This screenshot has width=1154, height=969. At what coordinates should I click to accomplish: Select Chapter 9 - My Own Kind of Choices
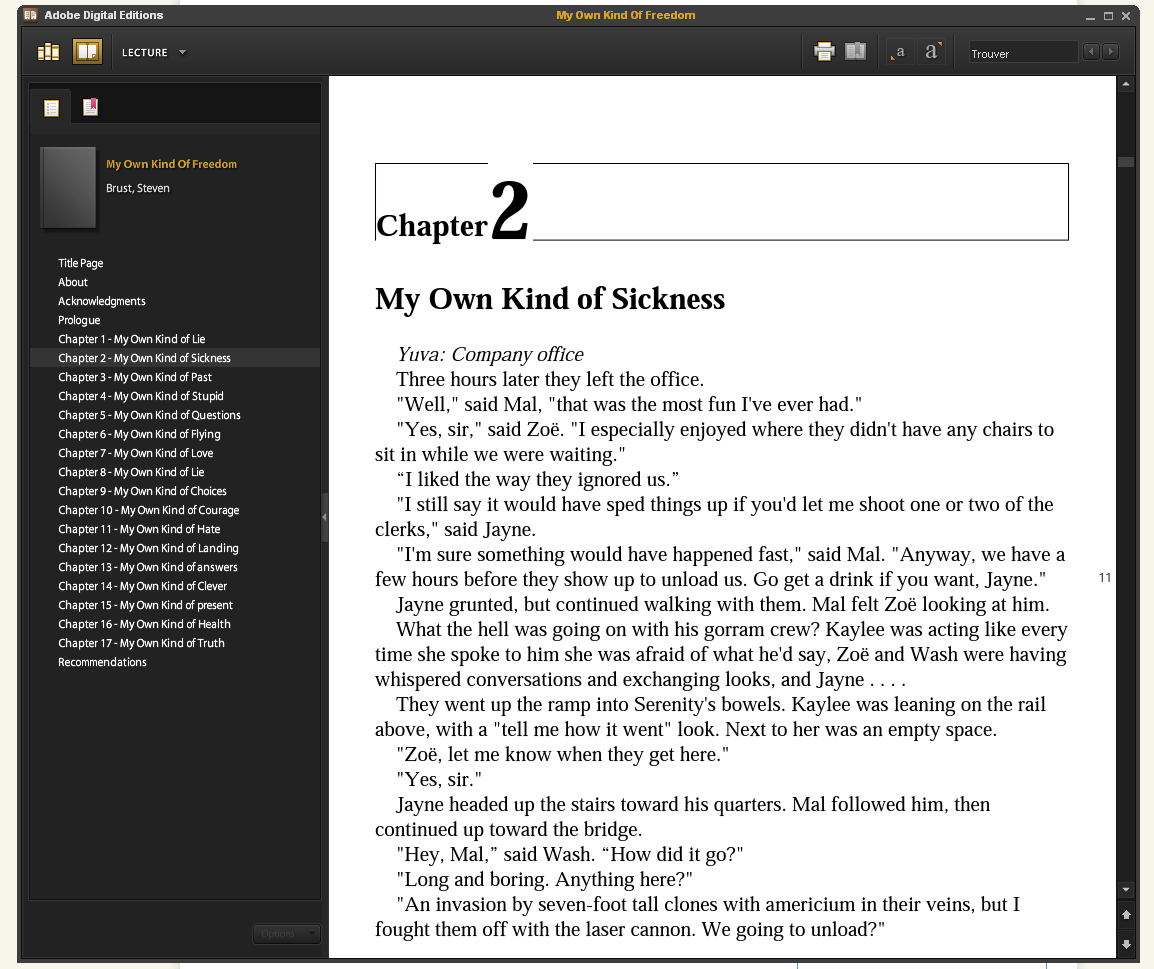pos(142,491)
